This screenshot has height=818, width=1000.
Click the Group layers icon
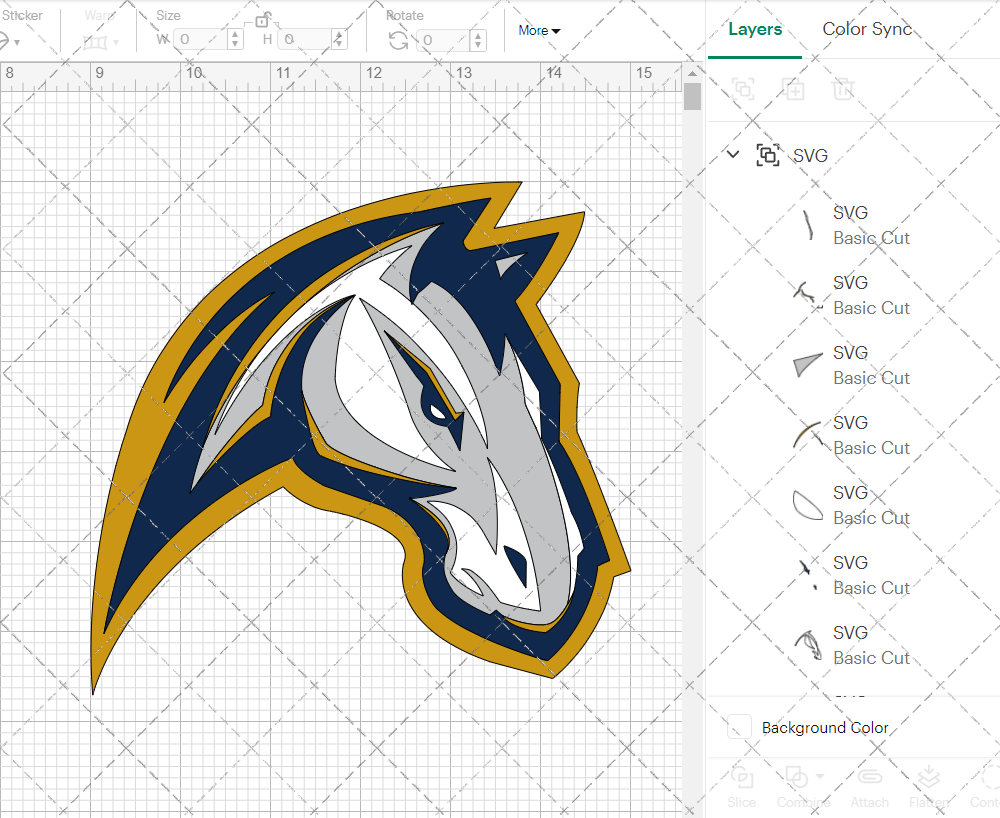[742, 89]
